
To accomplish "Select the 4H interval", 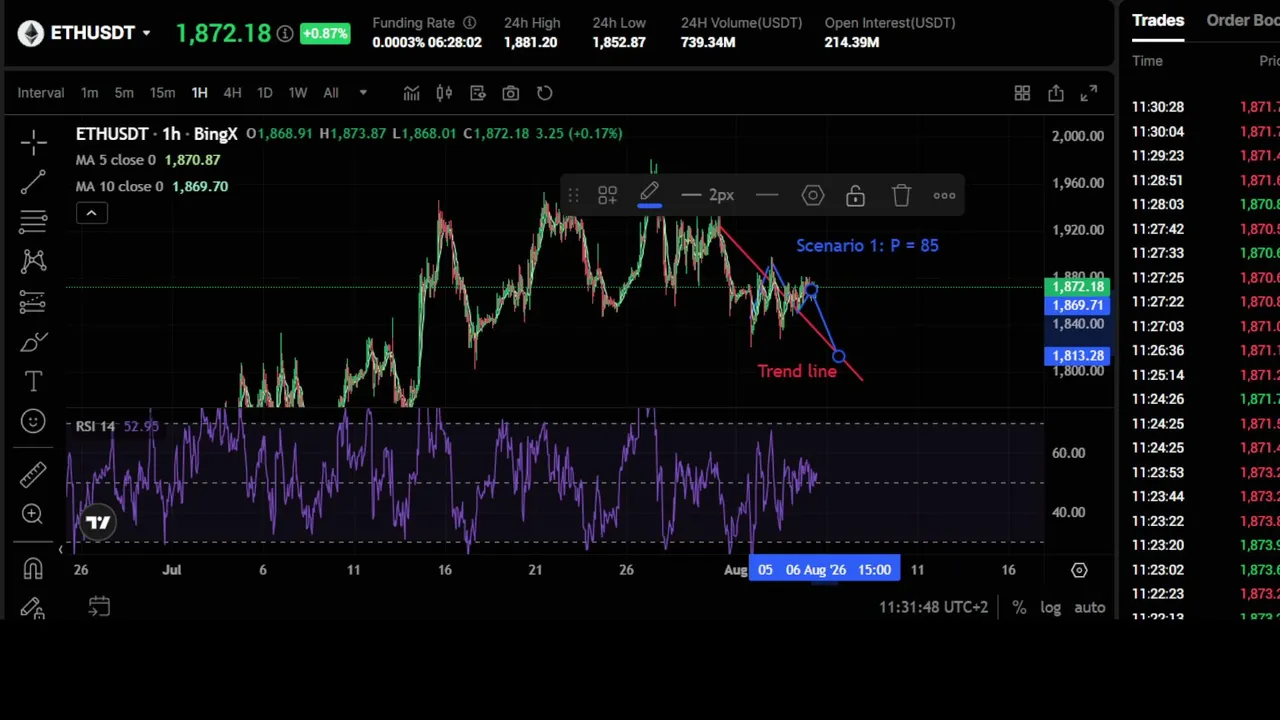I will pos(232,93).
